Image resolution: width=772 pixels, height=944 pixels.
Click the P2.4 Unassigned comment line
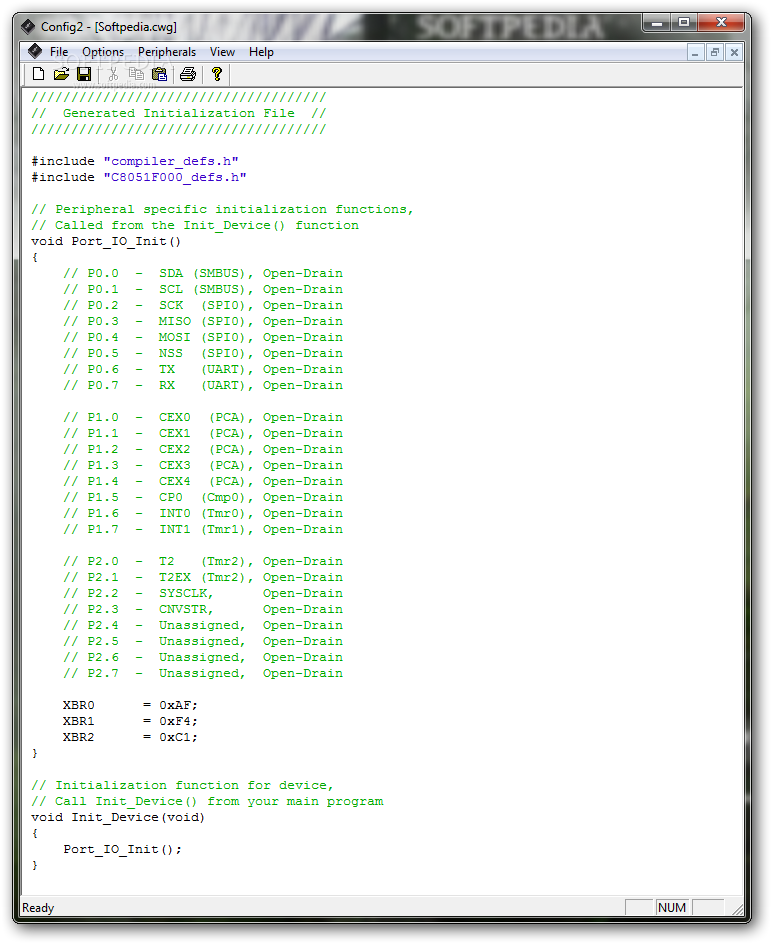click(x=203, y=625)
